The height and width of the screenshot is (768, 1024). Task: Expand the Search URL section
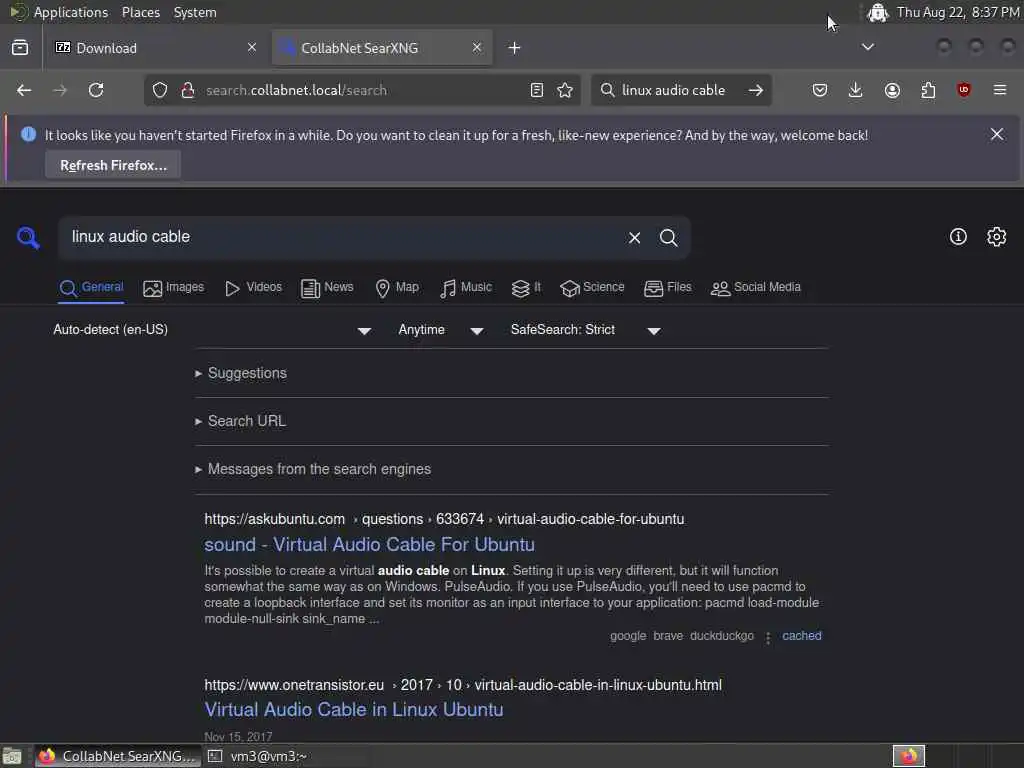(240, 421)
